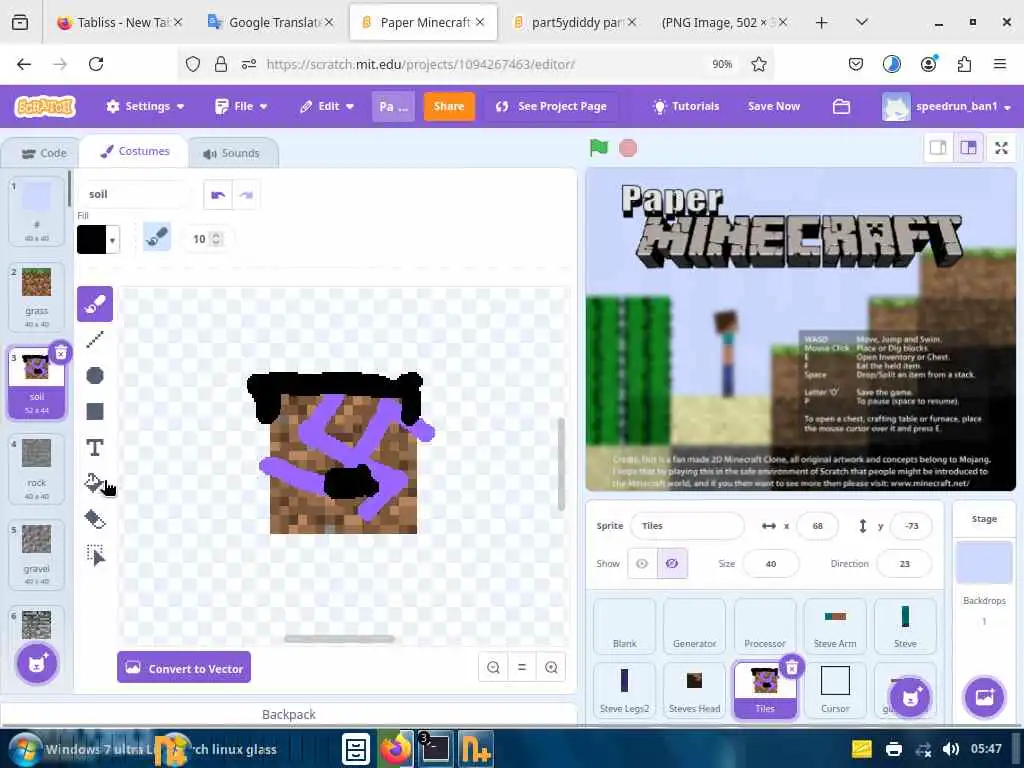1024x768 pixels.
Task: Switch to large stage layout
Action: coord(968,148)
